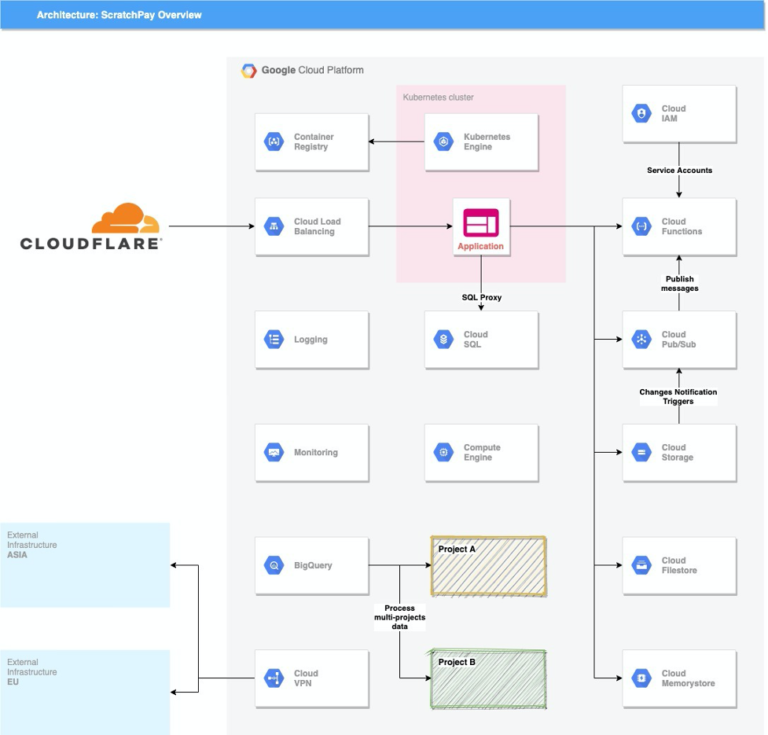This screenshot has width=768, height=735.
Task: Select the Logging icon
Action: tap(274, 339)
